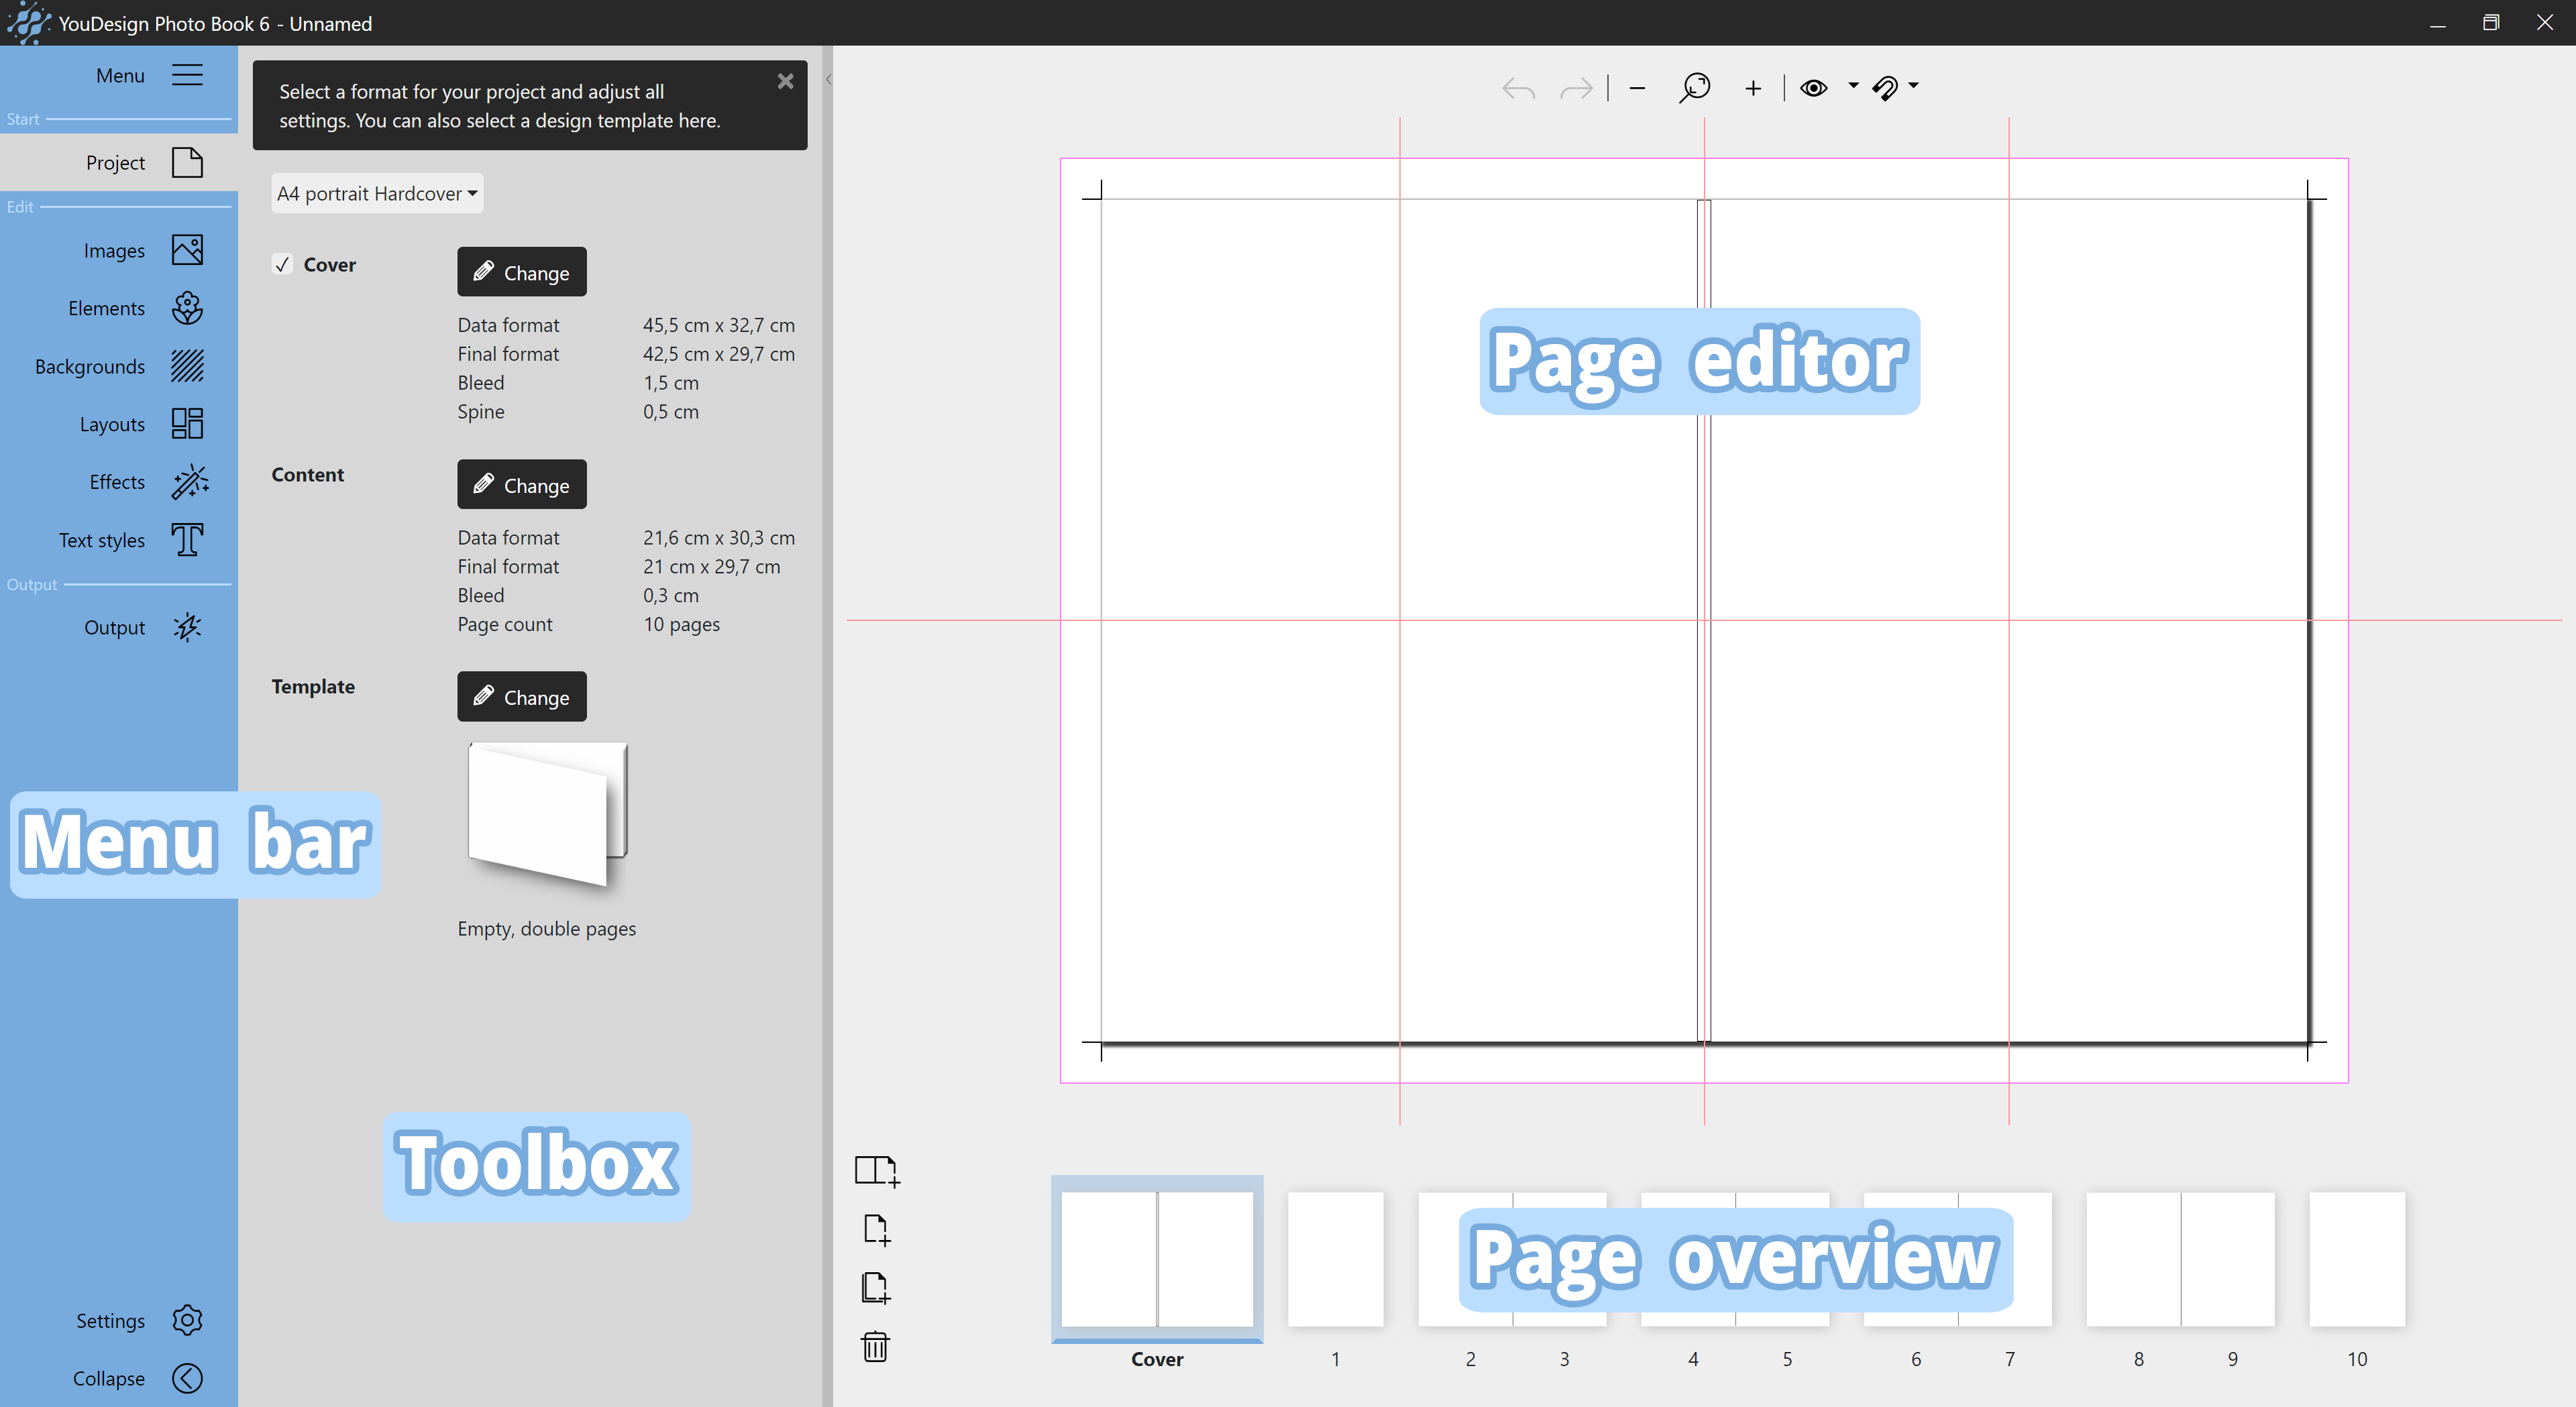Click the magnifier zoom-fit icon
Image resolution: width=2576 pixels, height=1407 pixels.
click(x=1694, y=88)
